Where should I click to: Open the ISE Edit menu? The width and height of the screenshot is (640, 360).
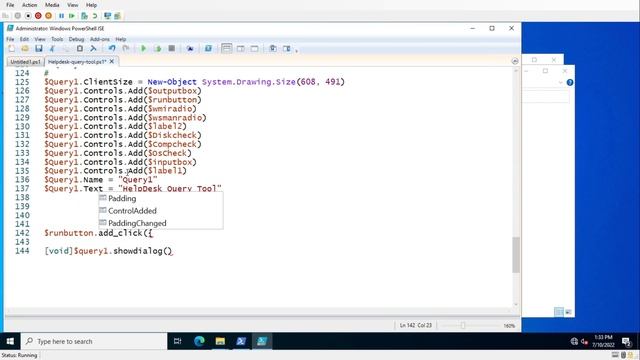[24, 39]
